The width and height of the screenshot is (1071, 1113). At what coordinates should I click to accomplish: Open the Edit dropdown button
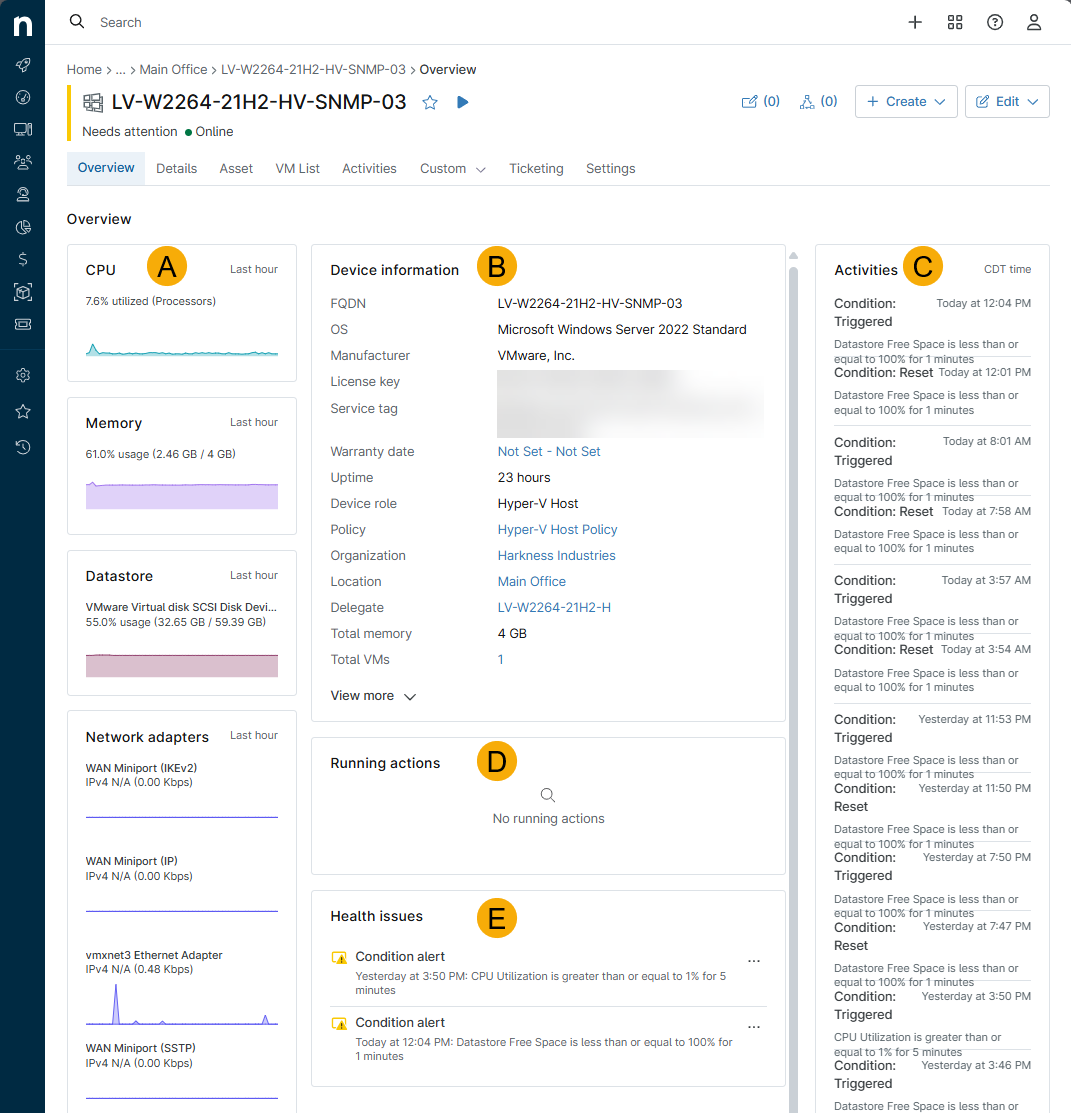pos(1007,101)
